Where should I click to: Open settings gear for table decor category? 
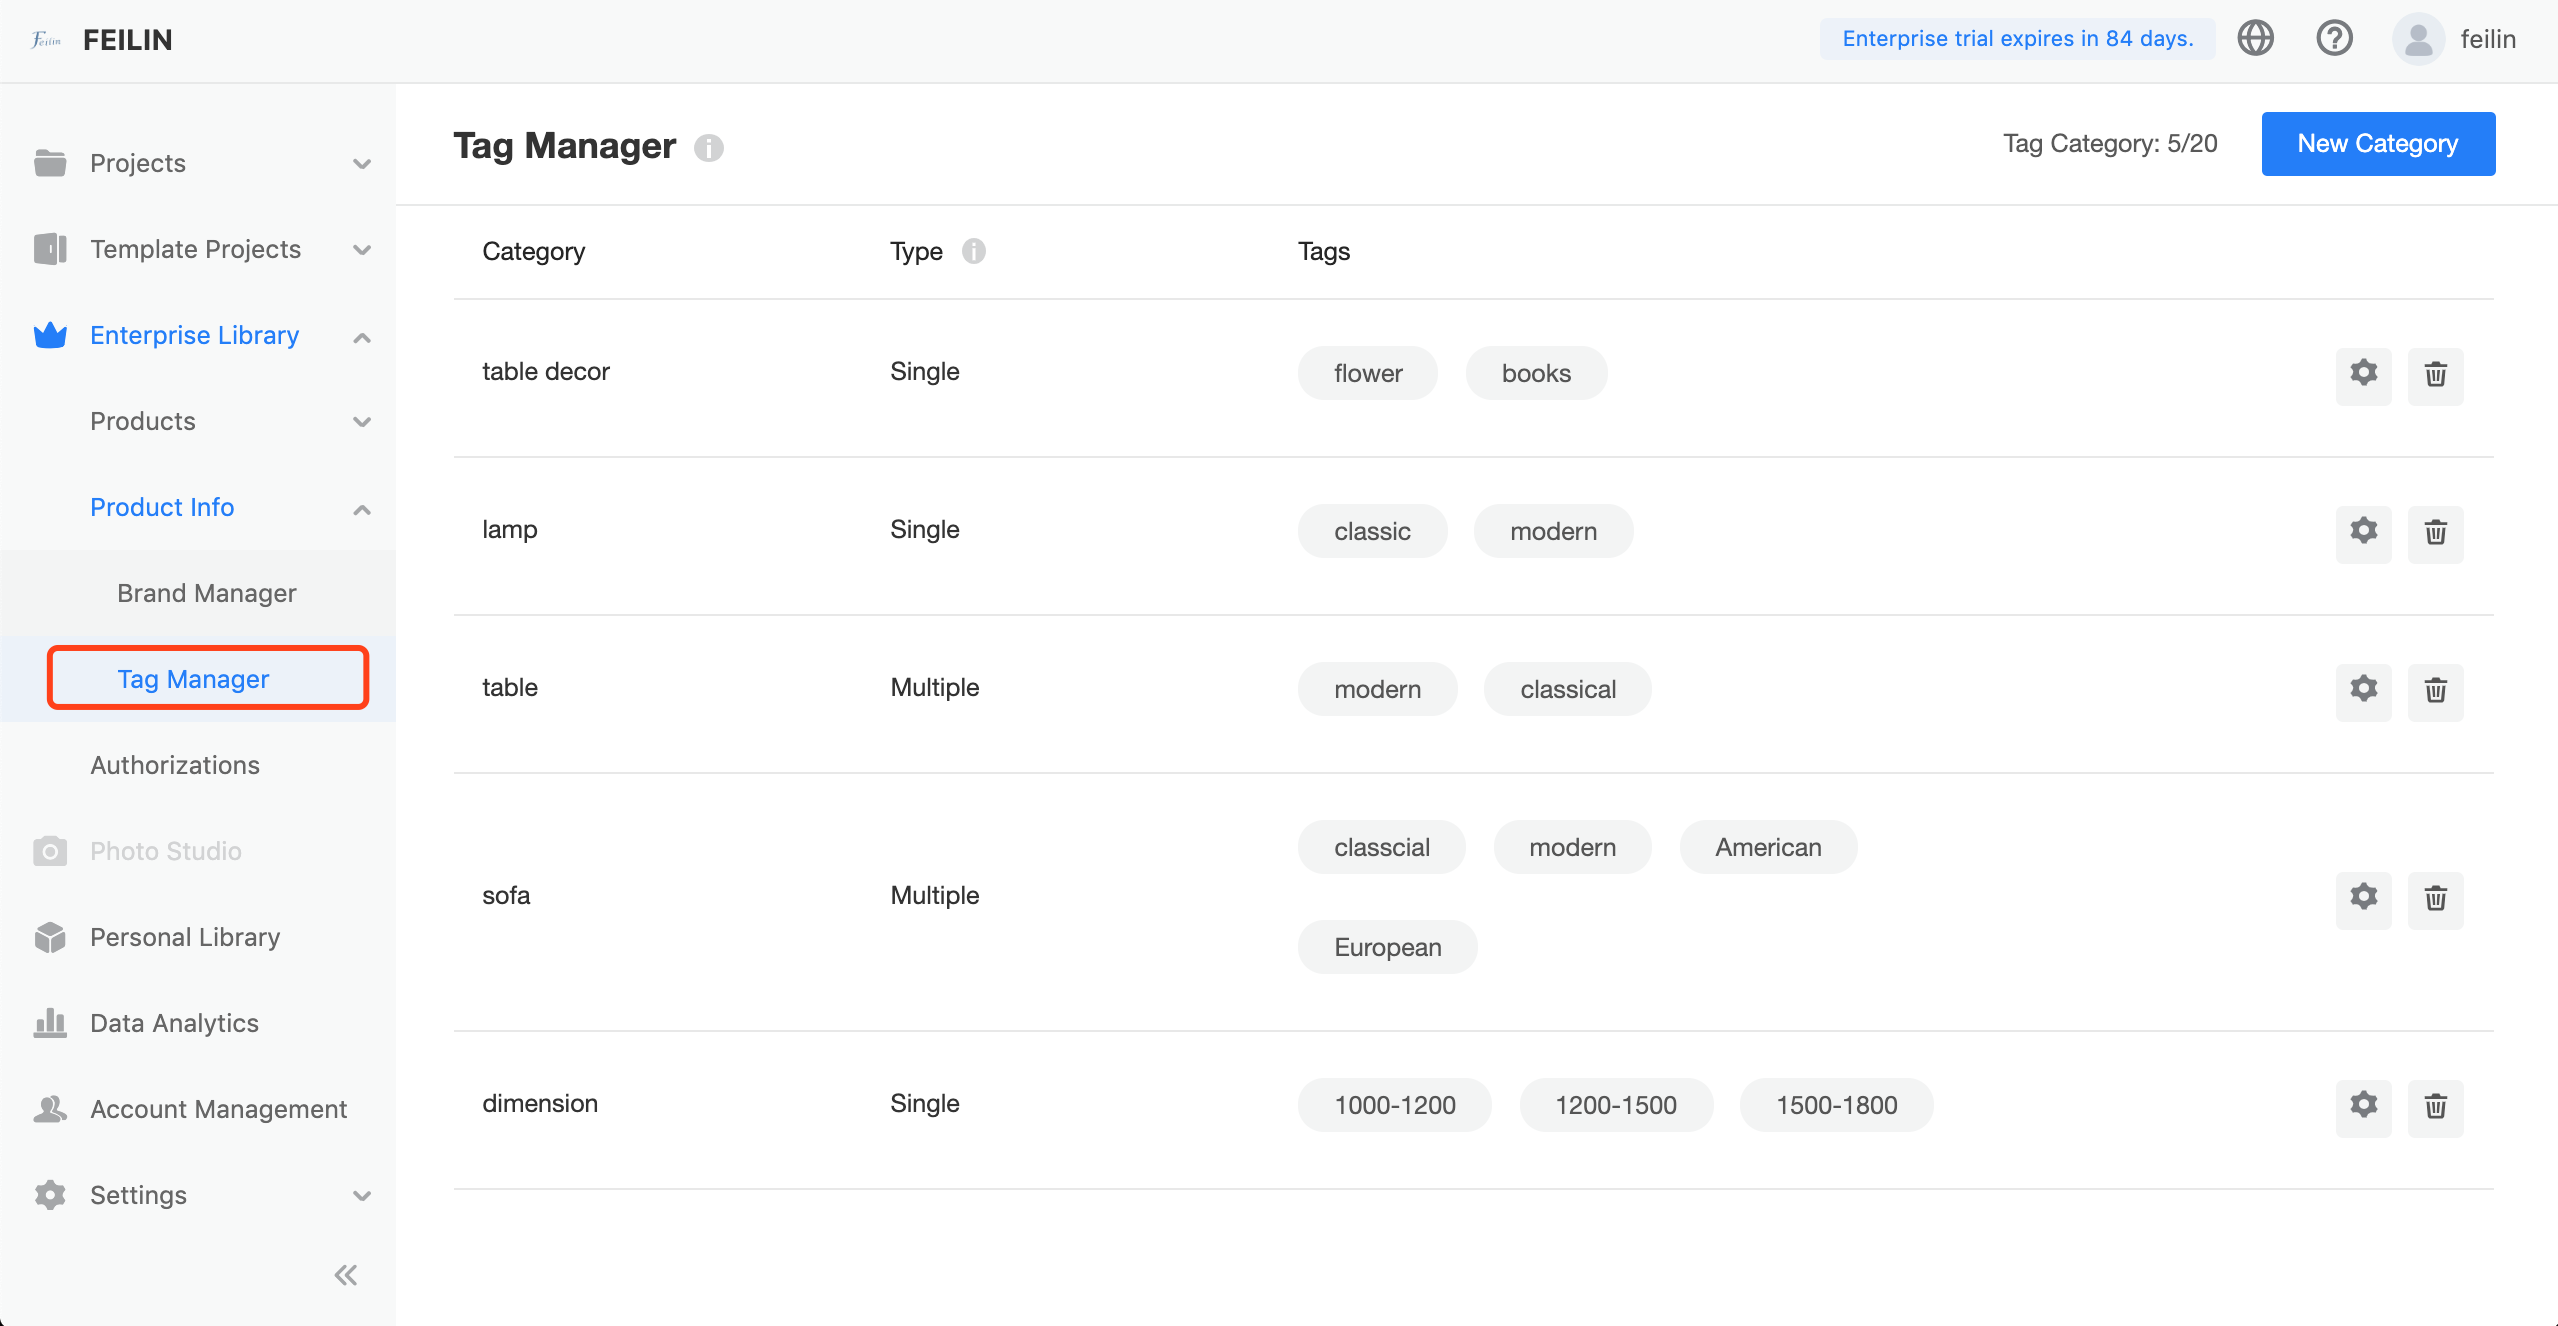(x=2363, y=374)
